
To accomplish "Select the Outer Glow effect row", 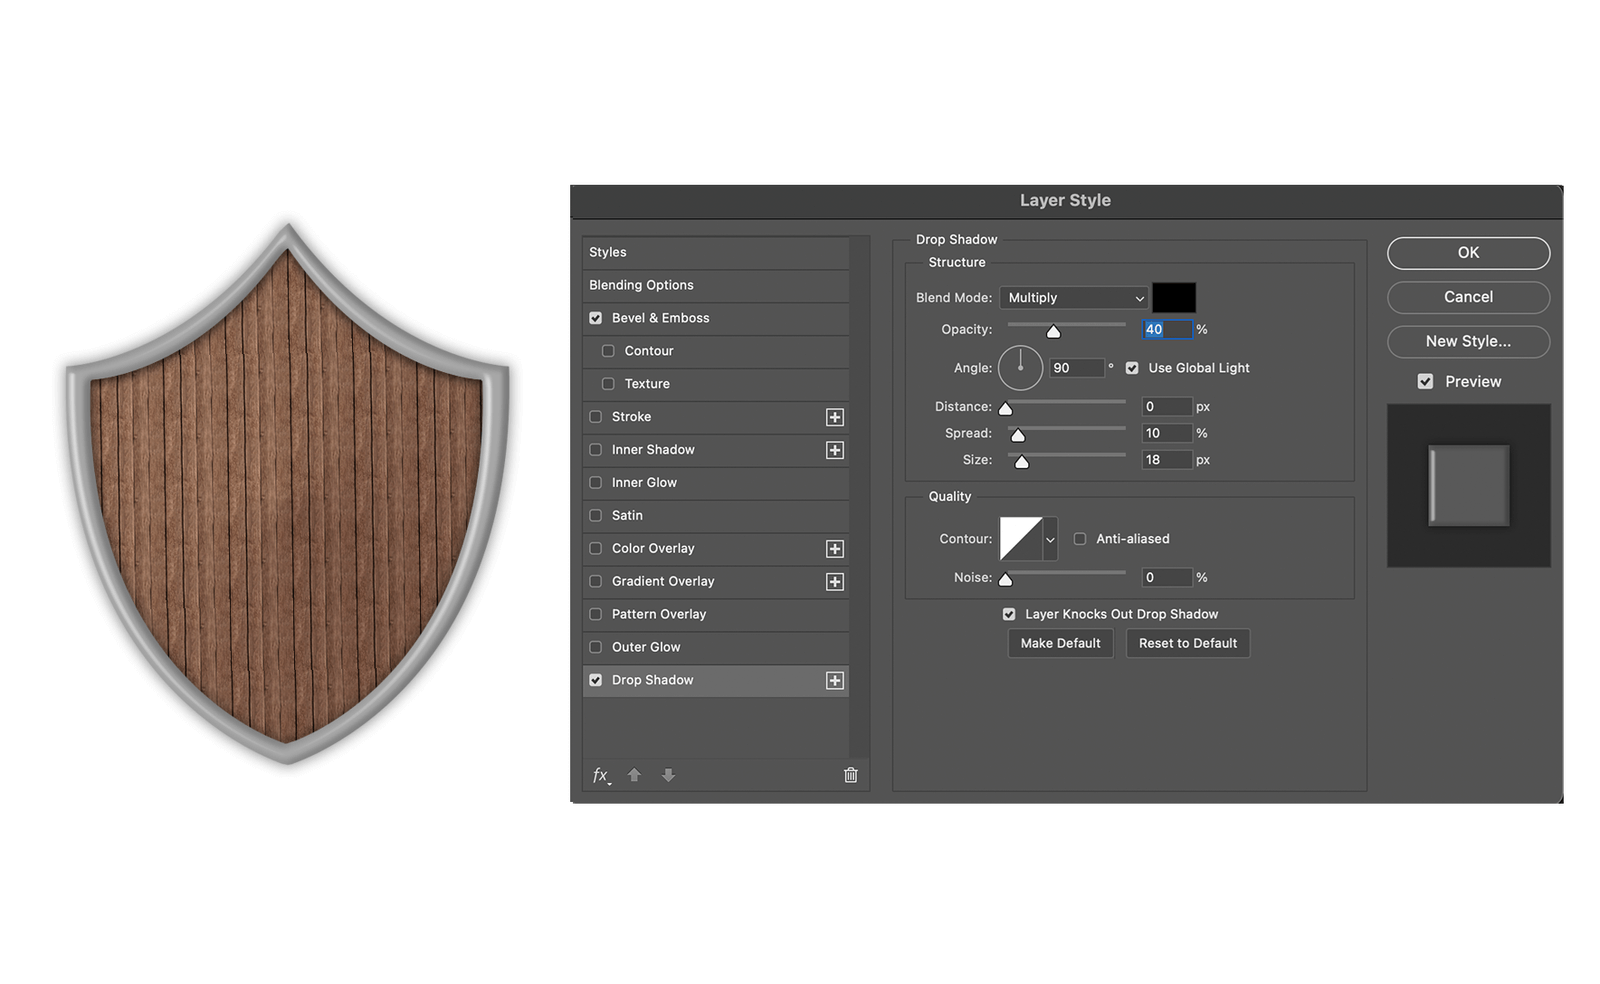I will click(716, 648).
